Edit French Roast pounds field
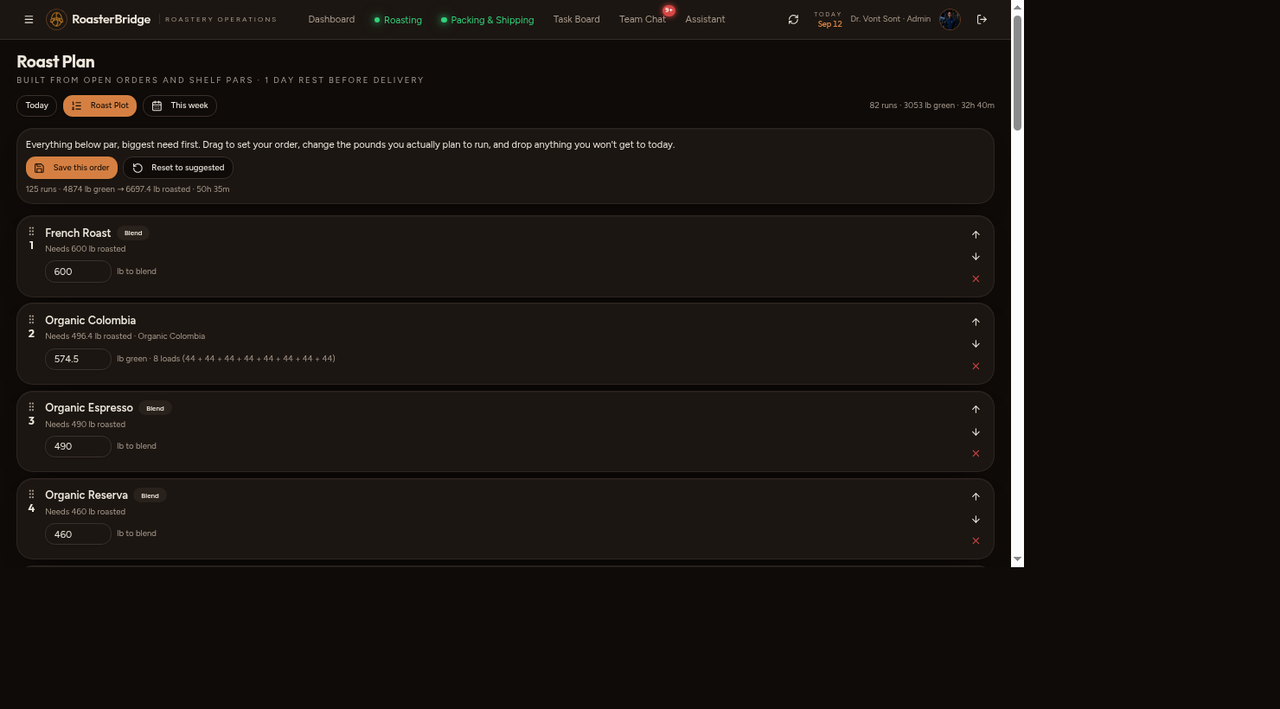This screenshot has width=1280, height=709. (x=78, y=271)
